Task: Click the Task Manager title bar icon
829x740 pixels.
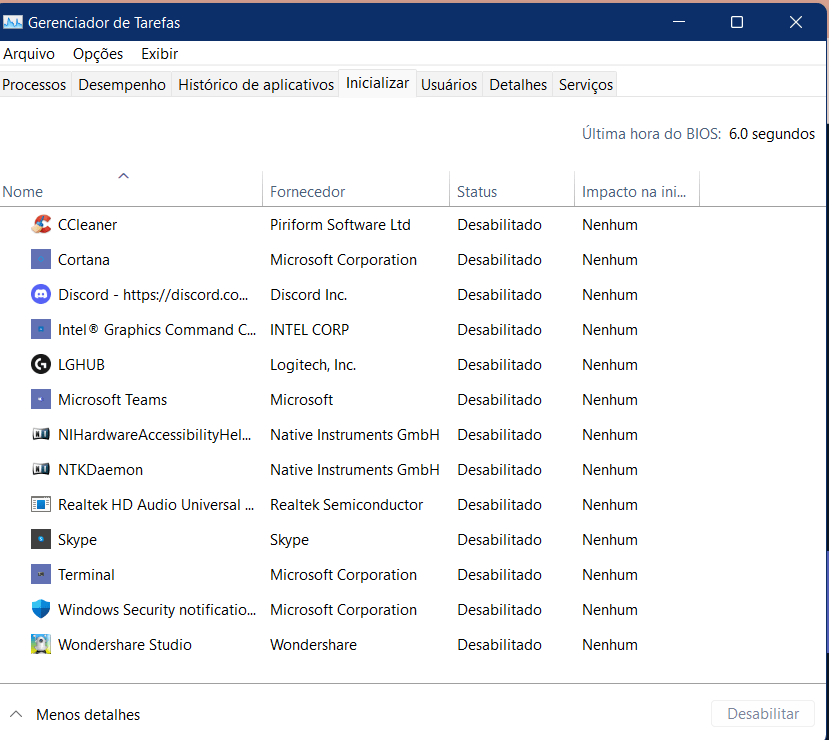Action: pos(13,22)
